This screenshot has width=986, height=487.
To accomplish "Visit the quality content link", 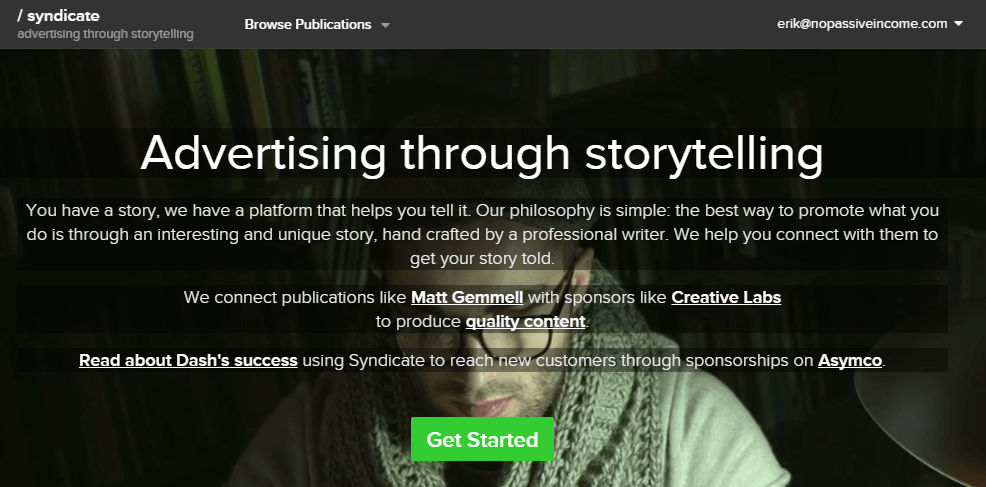I will (x=525, y=322).
